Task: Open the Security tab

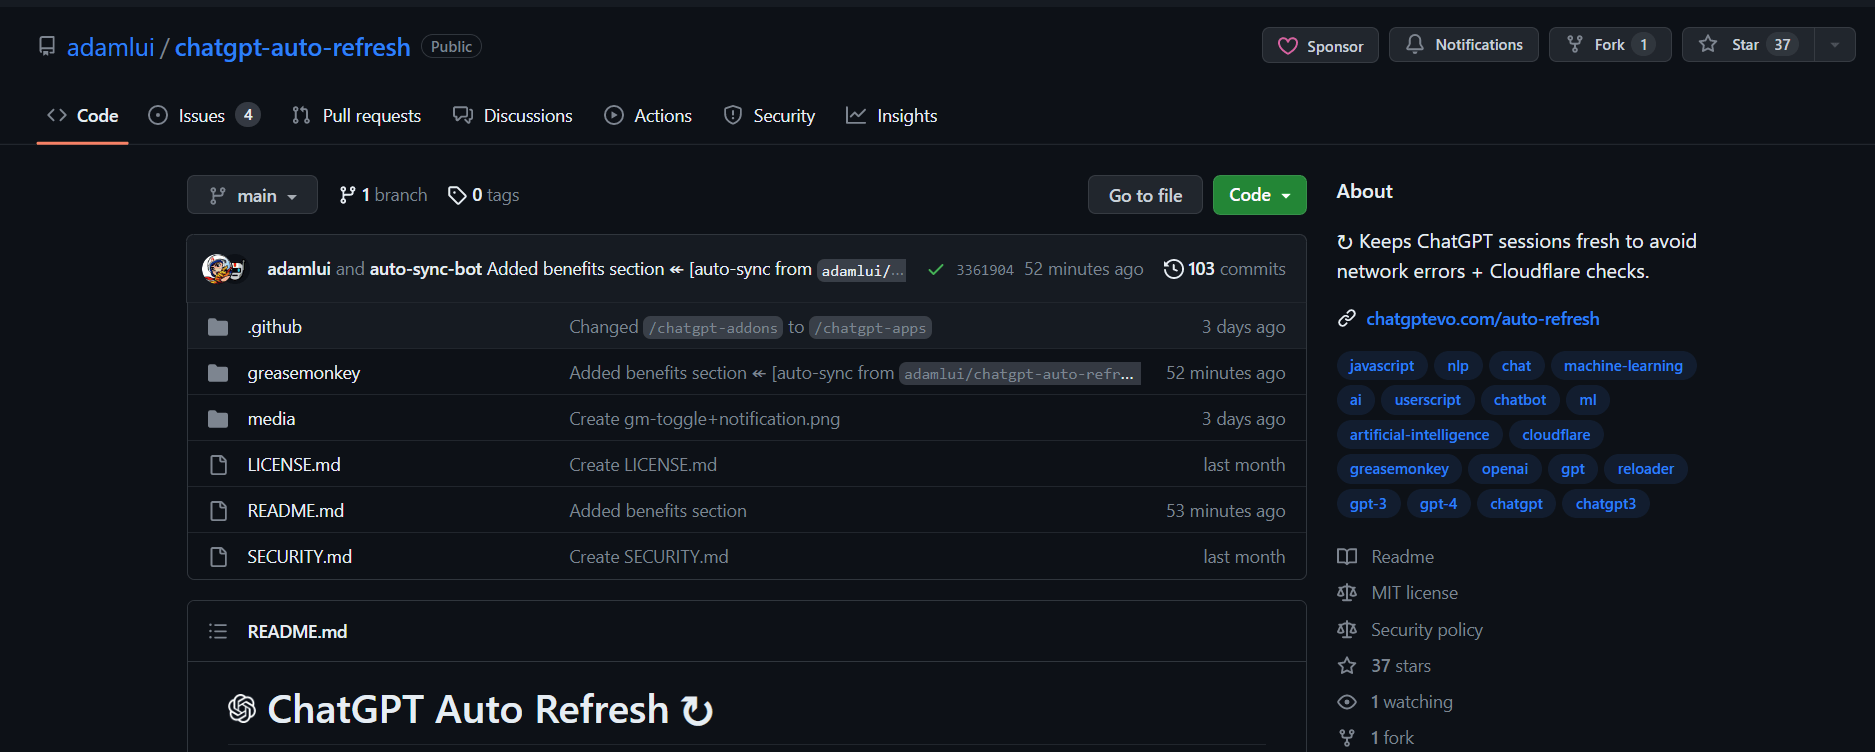Action: tap(769, 116)
